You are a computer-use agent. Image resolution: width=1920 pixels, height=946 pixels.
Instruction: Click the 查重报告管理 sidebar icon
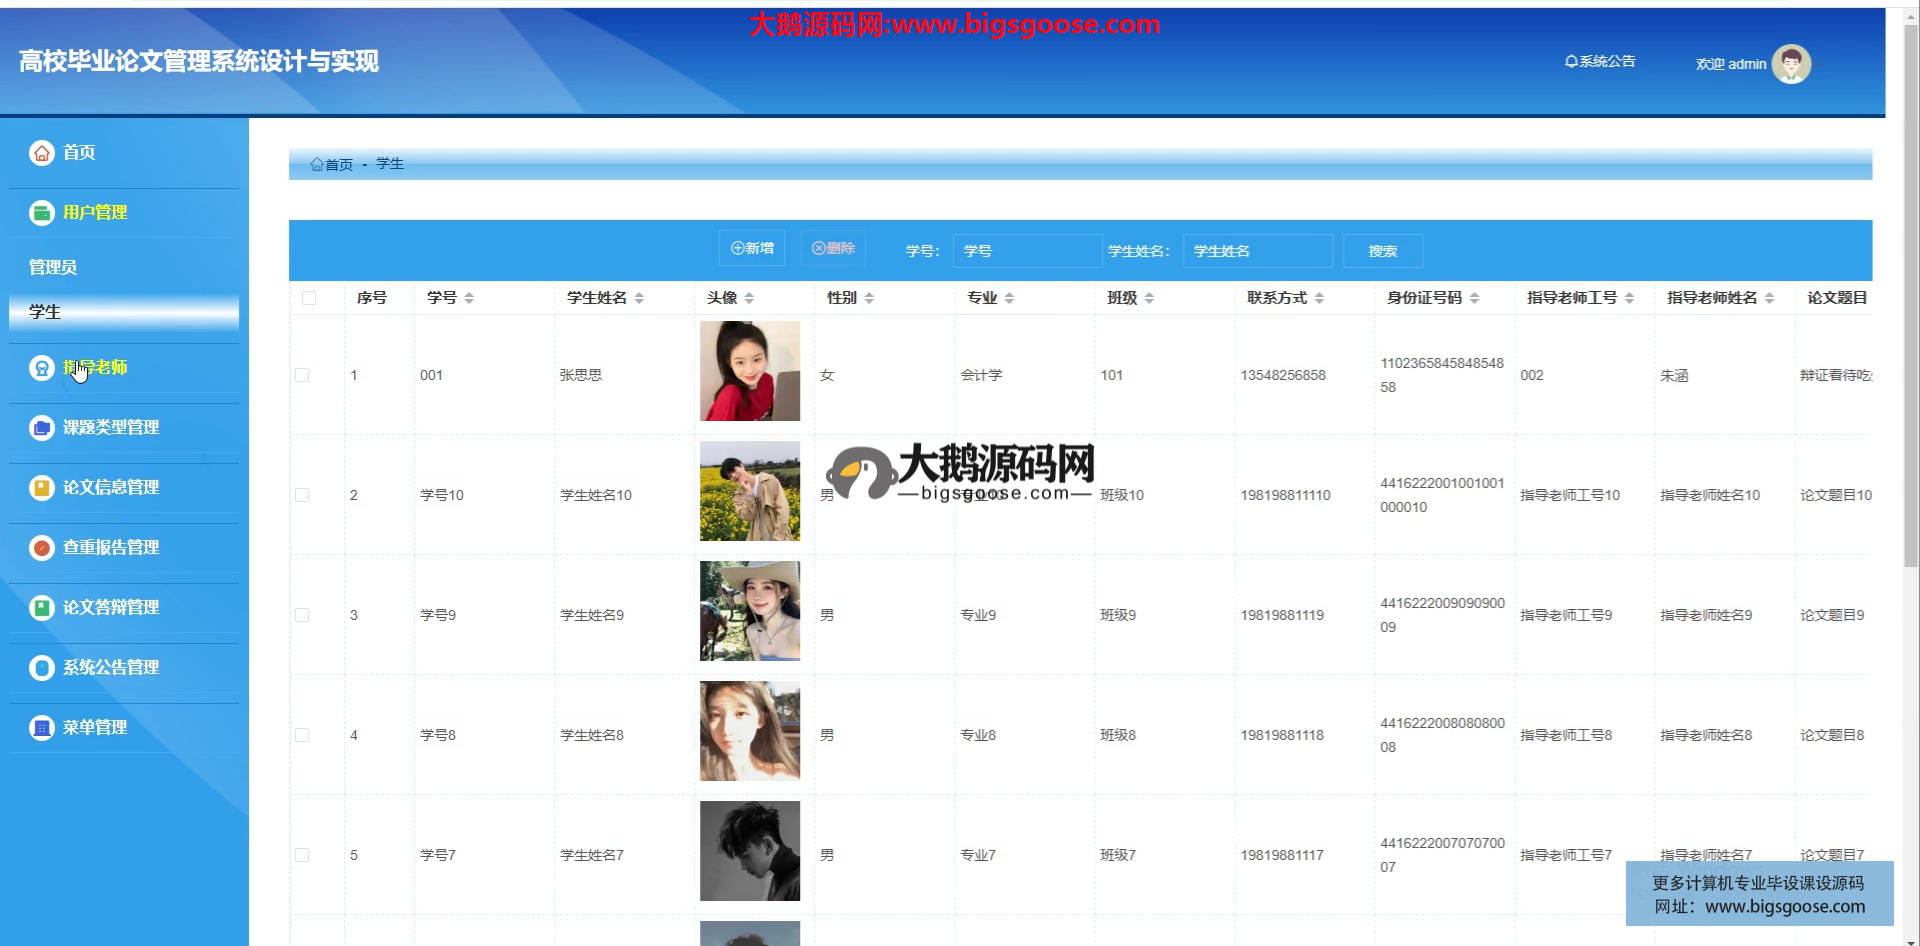[42, 548]
